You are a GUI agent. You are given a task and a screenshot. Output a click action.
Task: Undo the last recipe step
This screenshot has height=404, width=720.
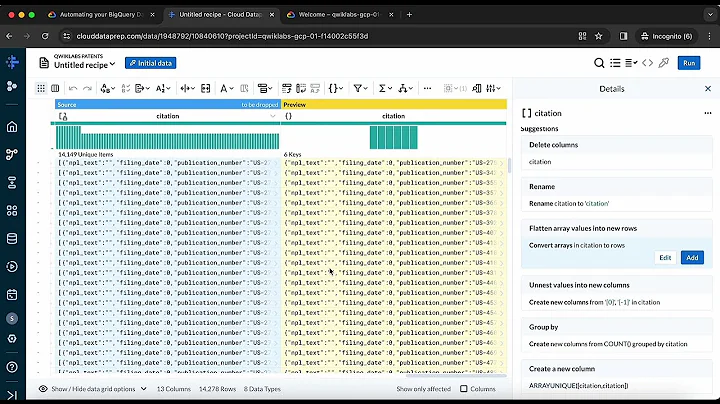tap(73, 88)
